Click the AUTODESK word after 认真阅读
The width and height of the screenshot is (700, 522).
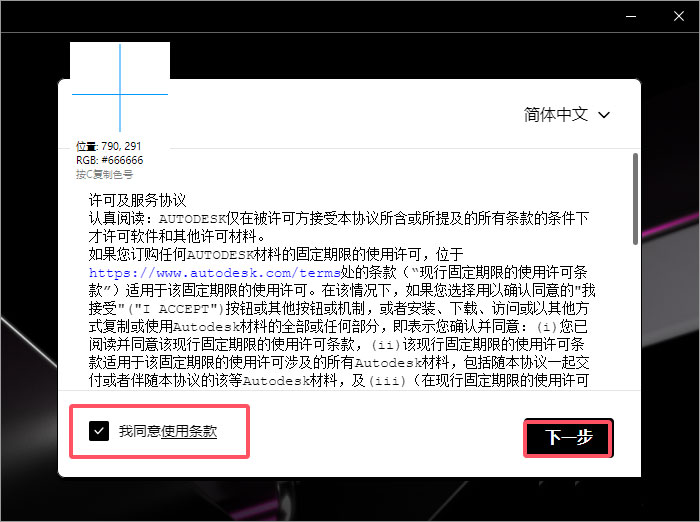[192, 219]
